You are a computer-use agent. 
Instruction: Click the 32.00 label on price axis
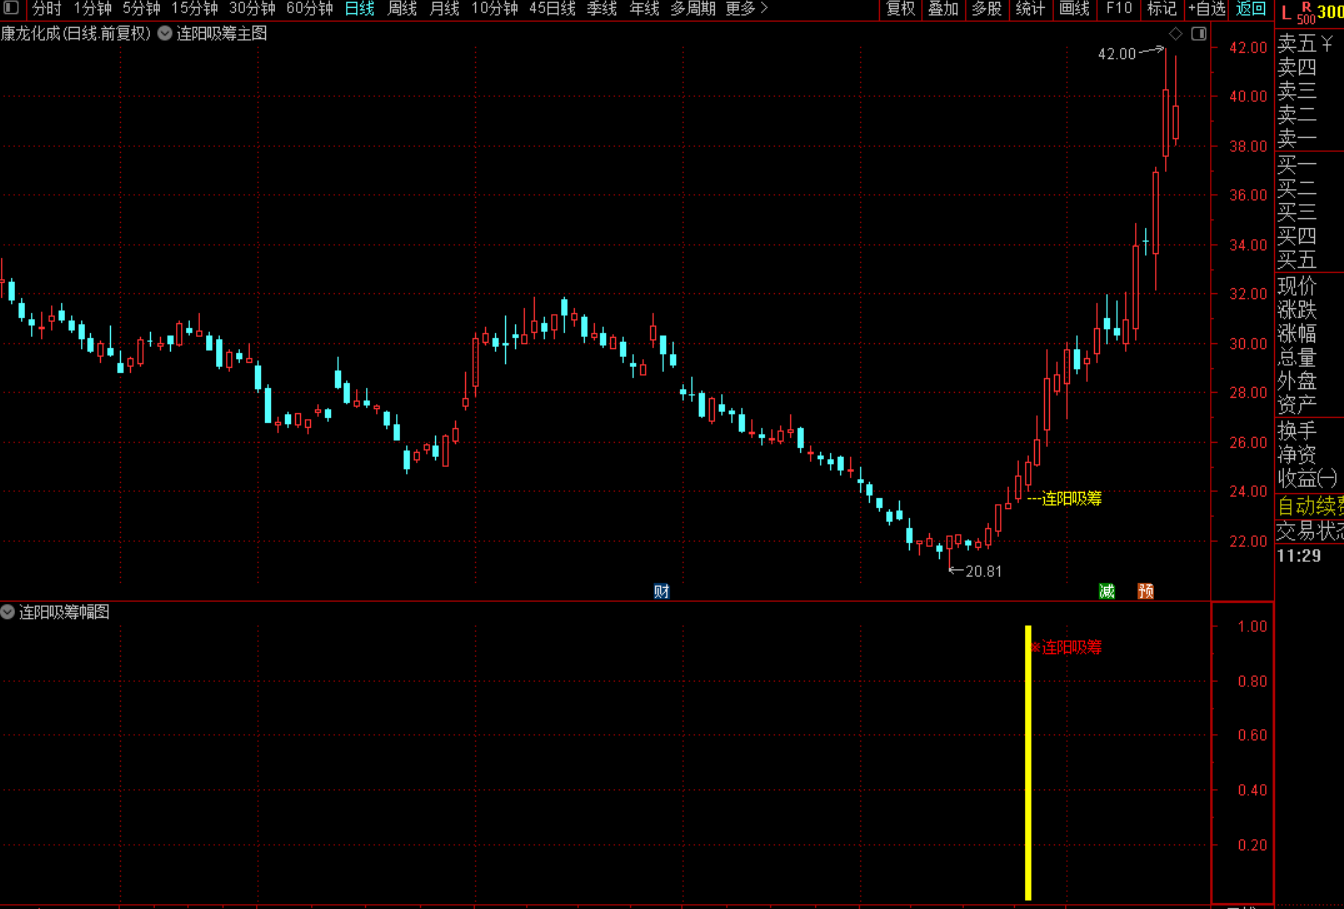(x=1249, y=294)
